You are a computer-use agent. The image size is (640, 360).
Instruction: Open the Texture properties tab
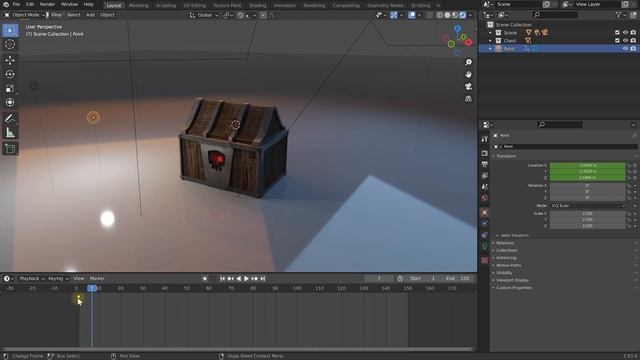click(484, 260)
